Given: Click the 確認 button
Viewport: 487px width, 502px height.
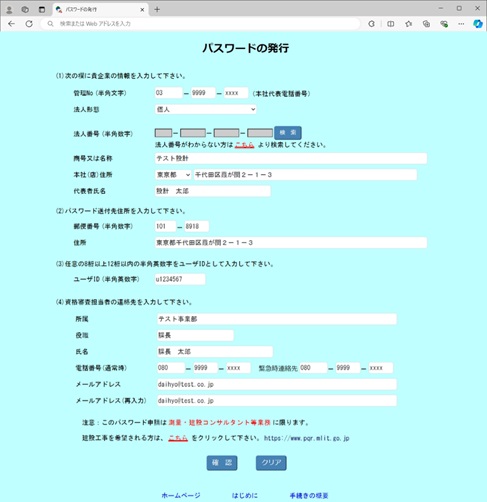Looking at the screenshot, I should tap(222, 463).
